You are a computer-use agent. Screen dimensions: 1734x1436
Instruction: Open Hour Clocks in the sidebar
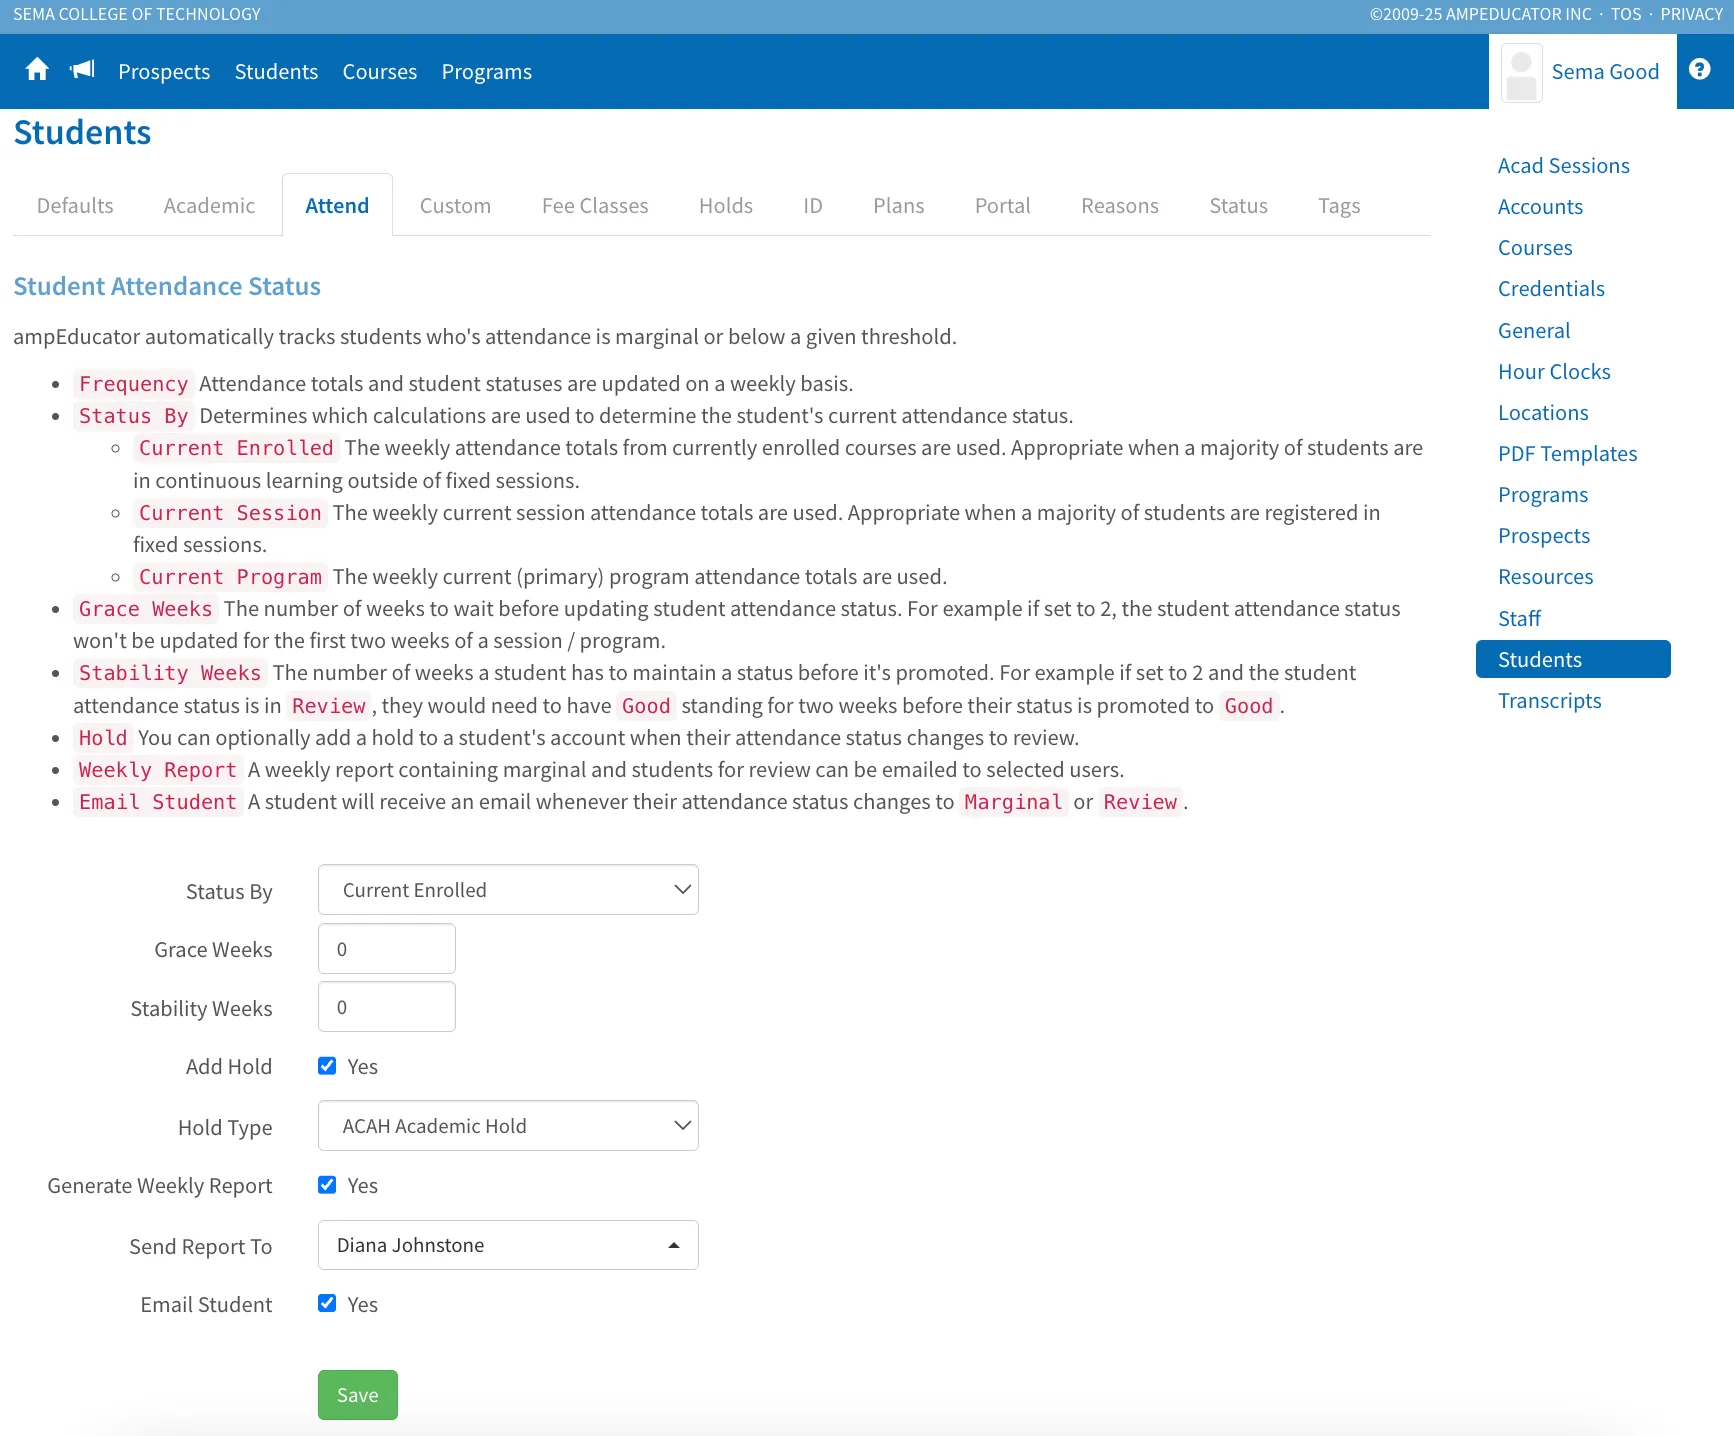coord(1554,372)
